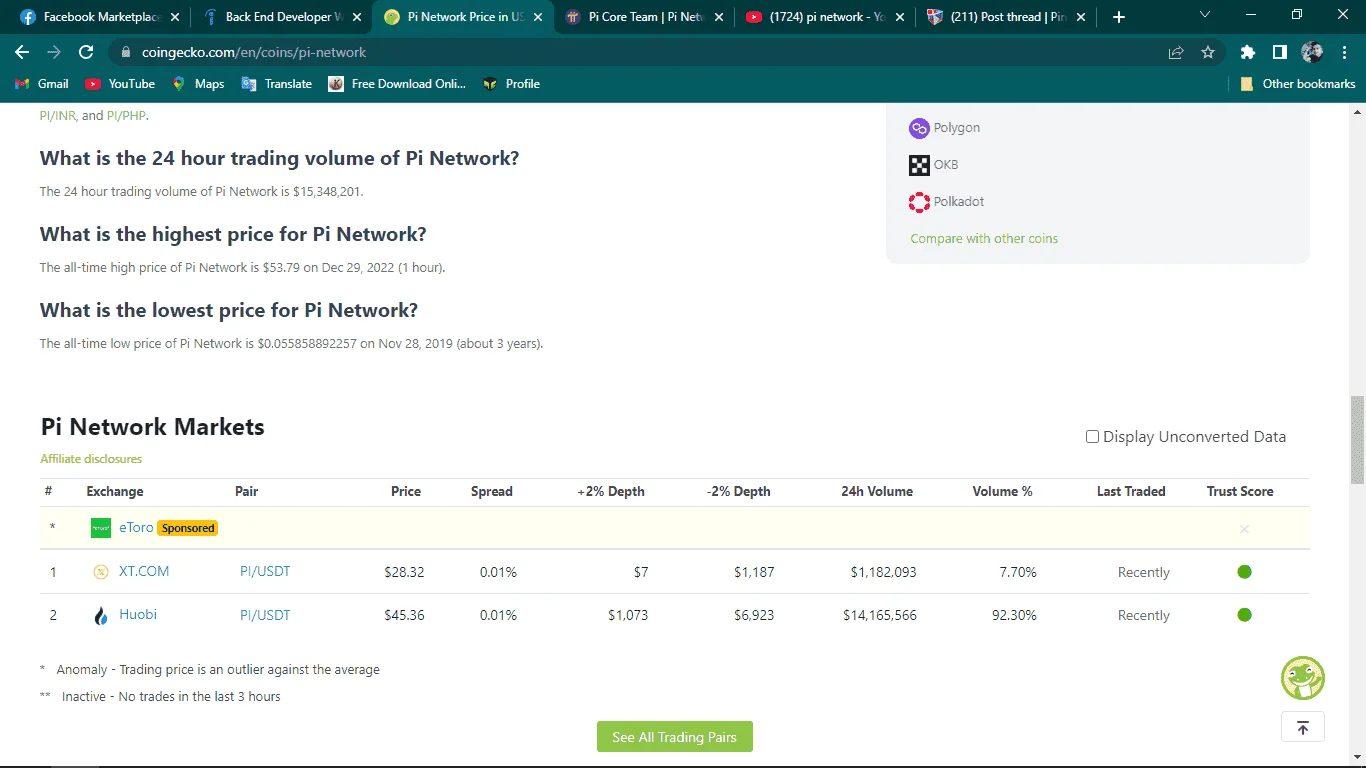Go back to the previous page
This screenshot has width=1366, height=768.
22,52
